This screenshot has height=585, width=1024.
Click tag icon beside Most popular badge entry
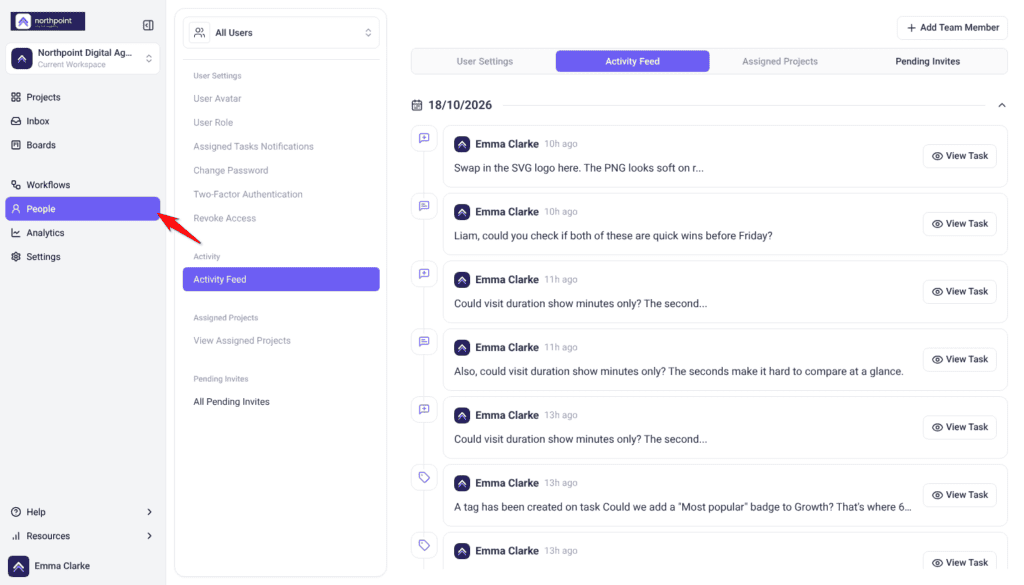point(424,478)
